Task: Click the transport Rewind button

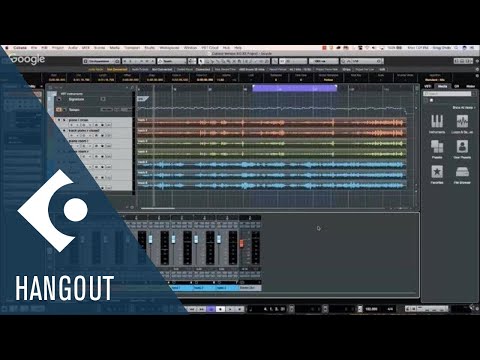Action: point(192,309)
